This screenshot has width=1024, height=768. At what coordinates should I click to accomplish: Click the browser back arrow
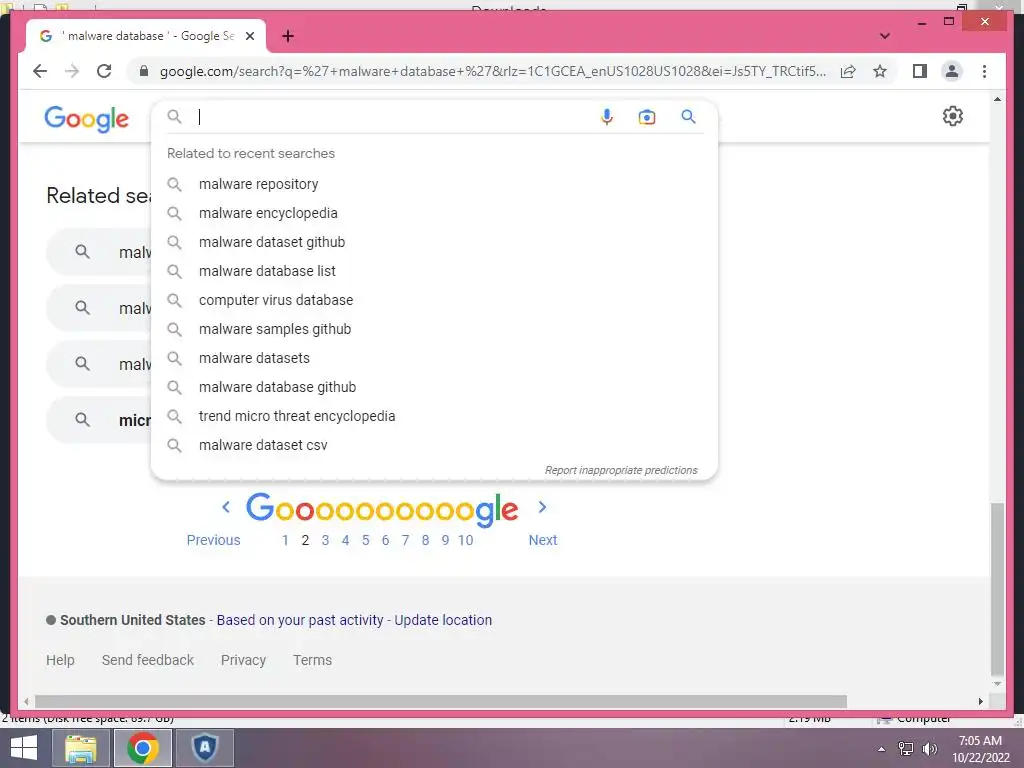(40, 71)
